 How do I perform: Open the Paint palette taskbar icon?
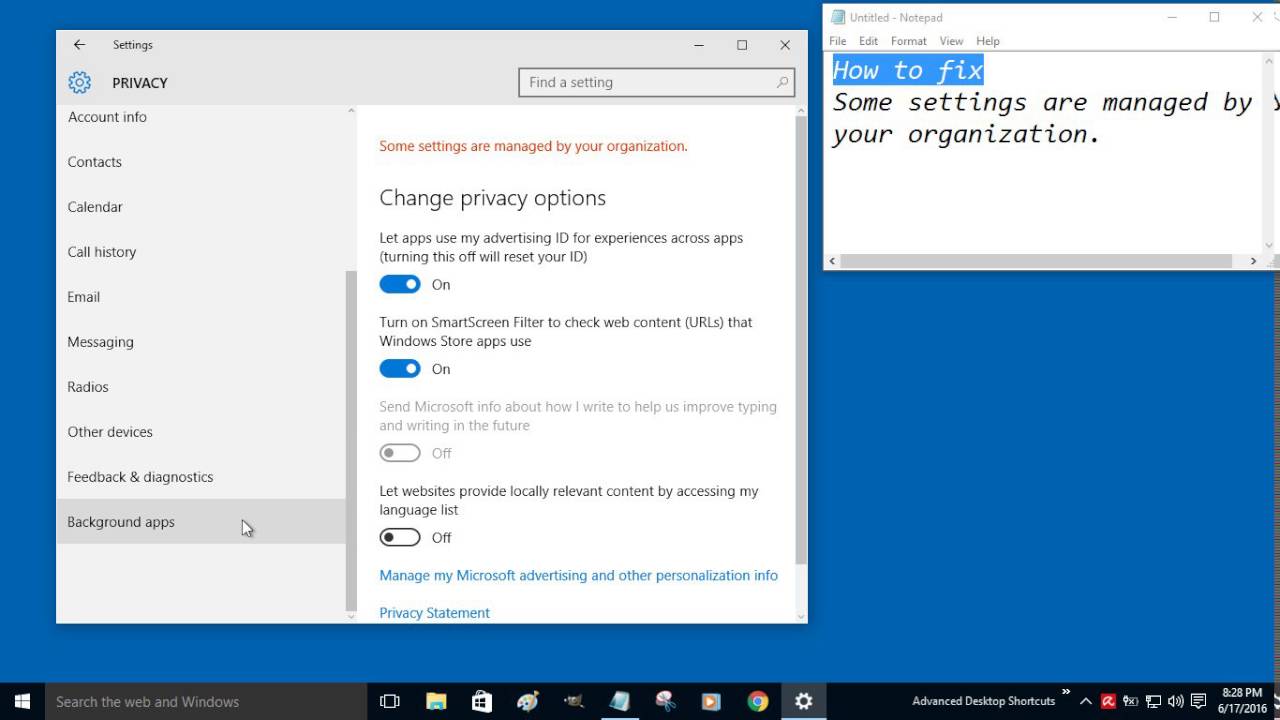click(x=527, y=701)
